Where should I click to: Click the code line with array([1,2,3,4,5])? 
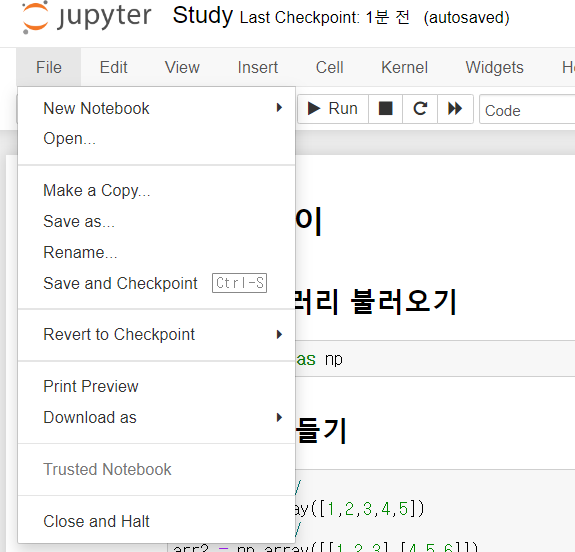359,509
